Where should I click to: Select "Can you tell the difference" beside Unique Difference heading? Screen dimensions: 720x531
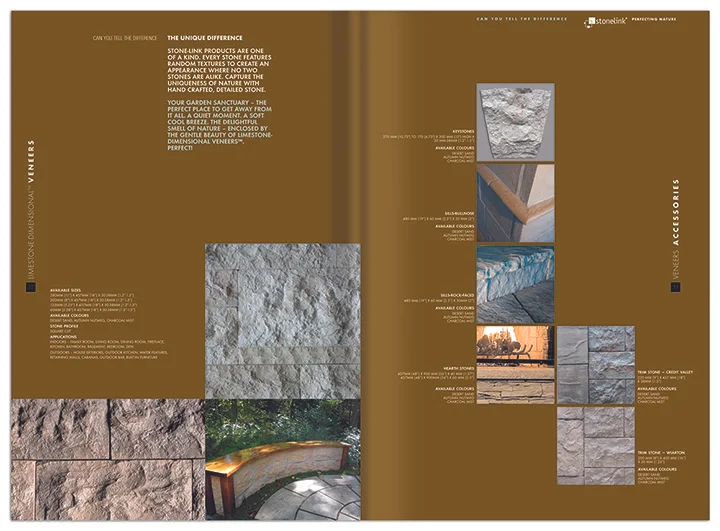[x=125, y=38]
